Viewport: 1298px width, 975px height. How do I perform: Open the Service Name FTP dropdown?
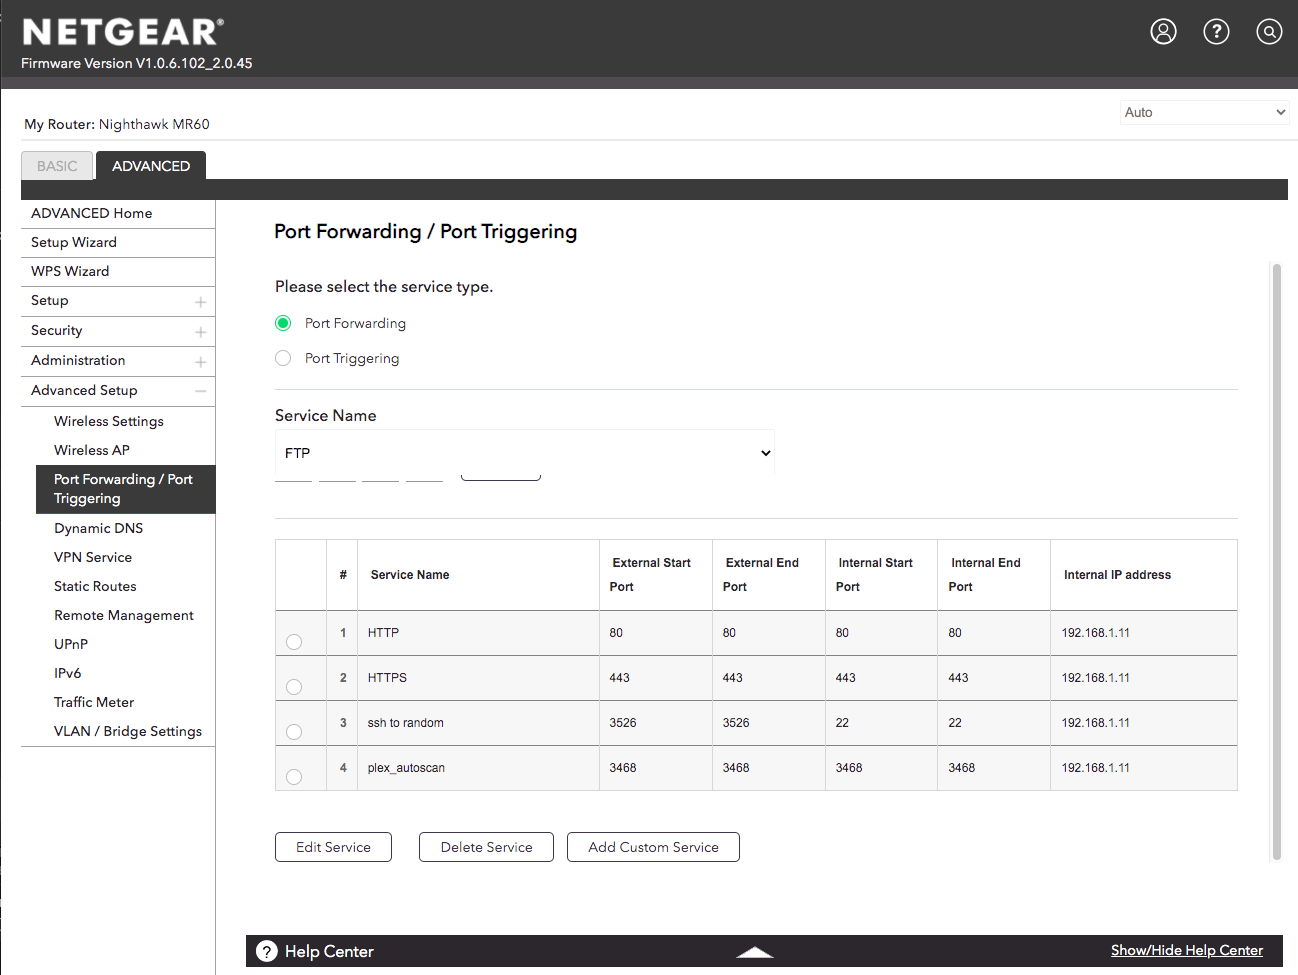pos(524,453)
